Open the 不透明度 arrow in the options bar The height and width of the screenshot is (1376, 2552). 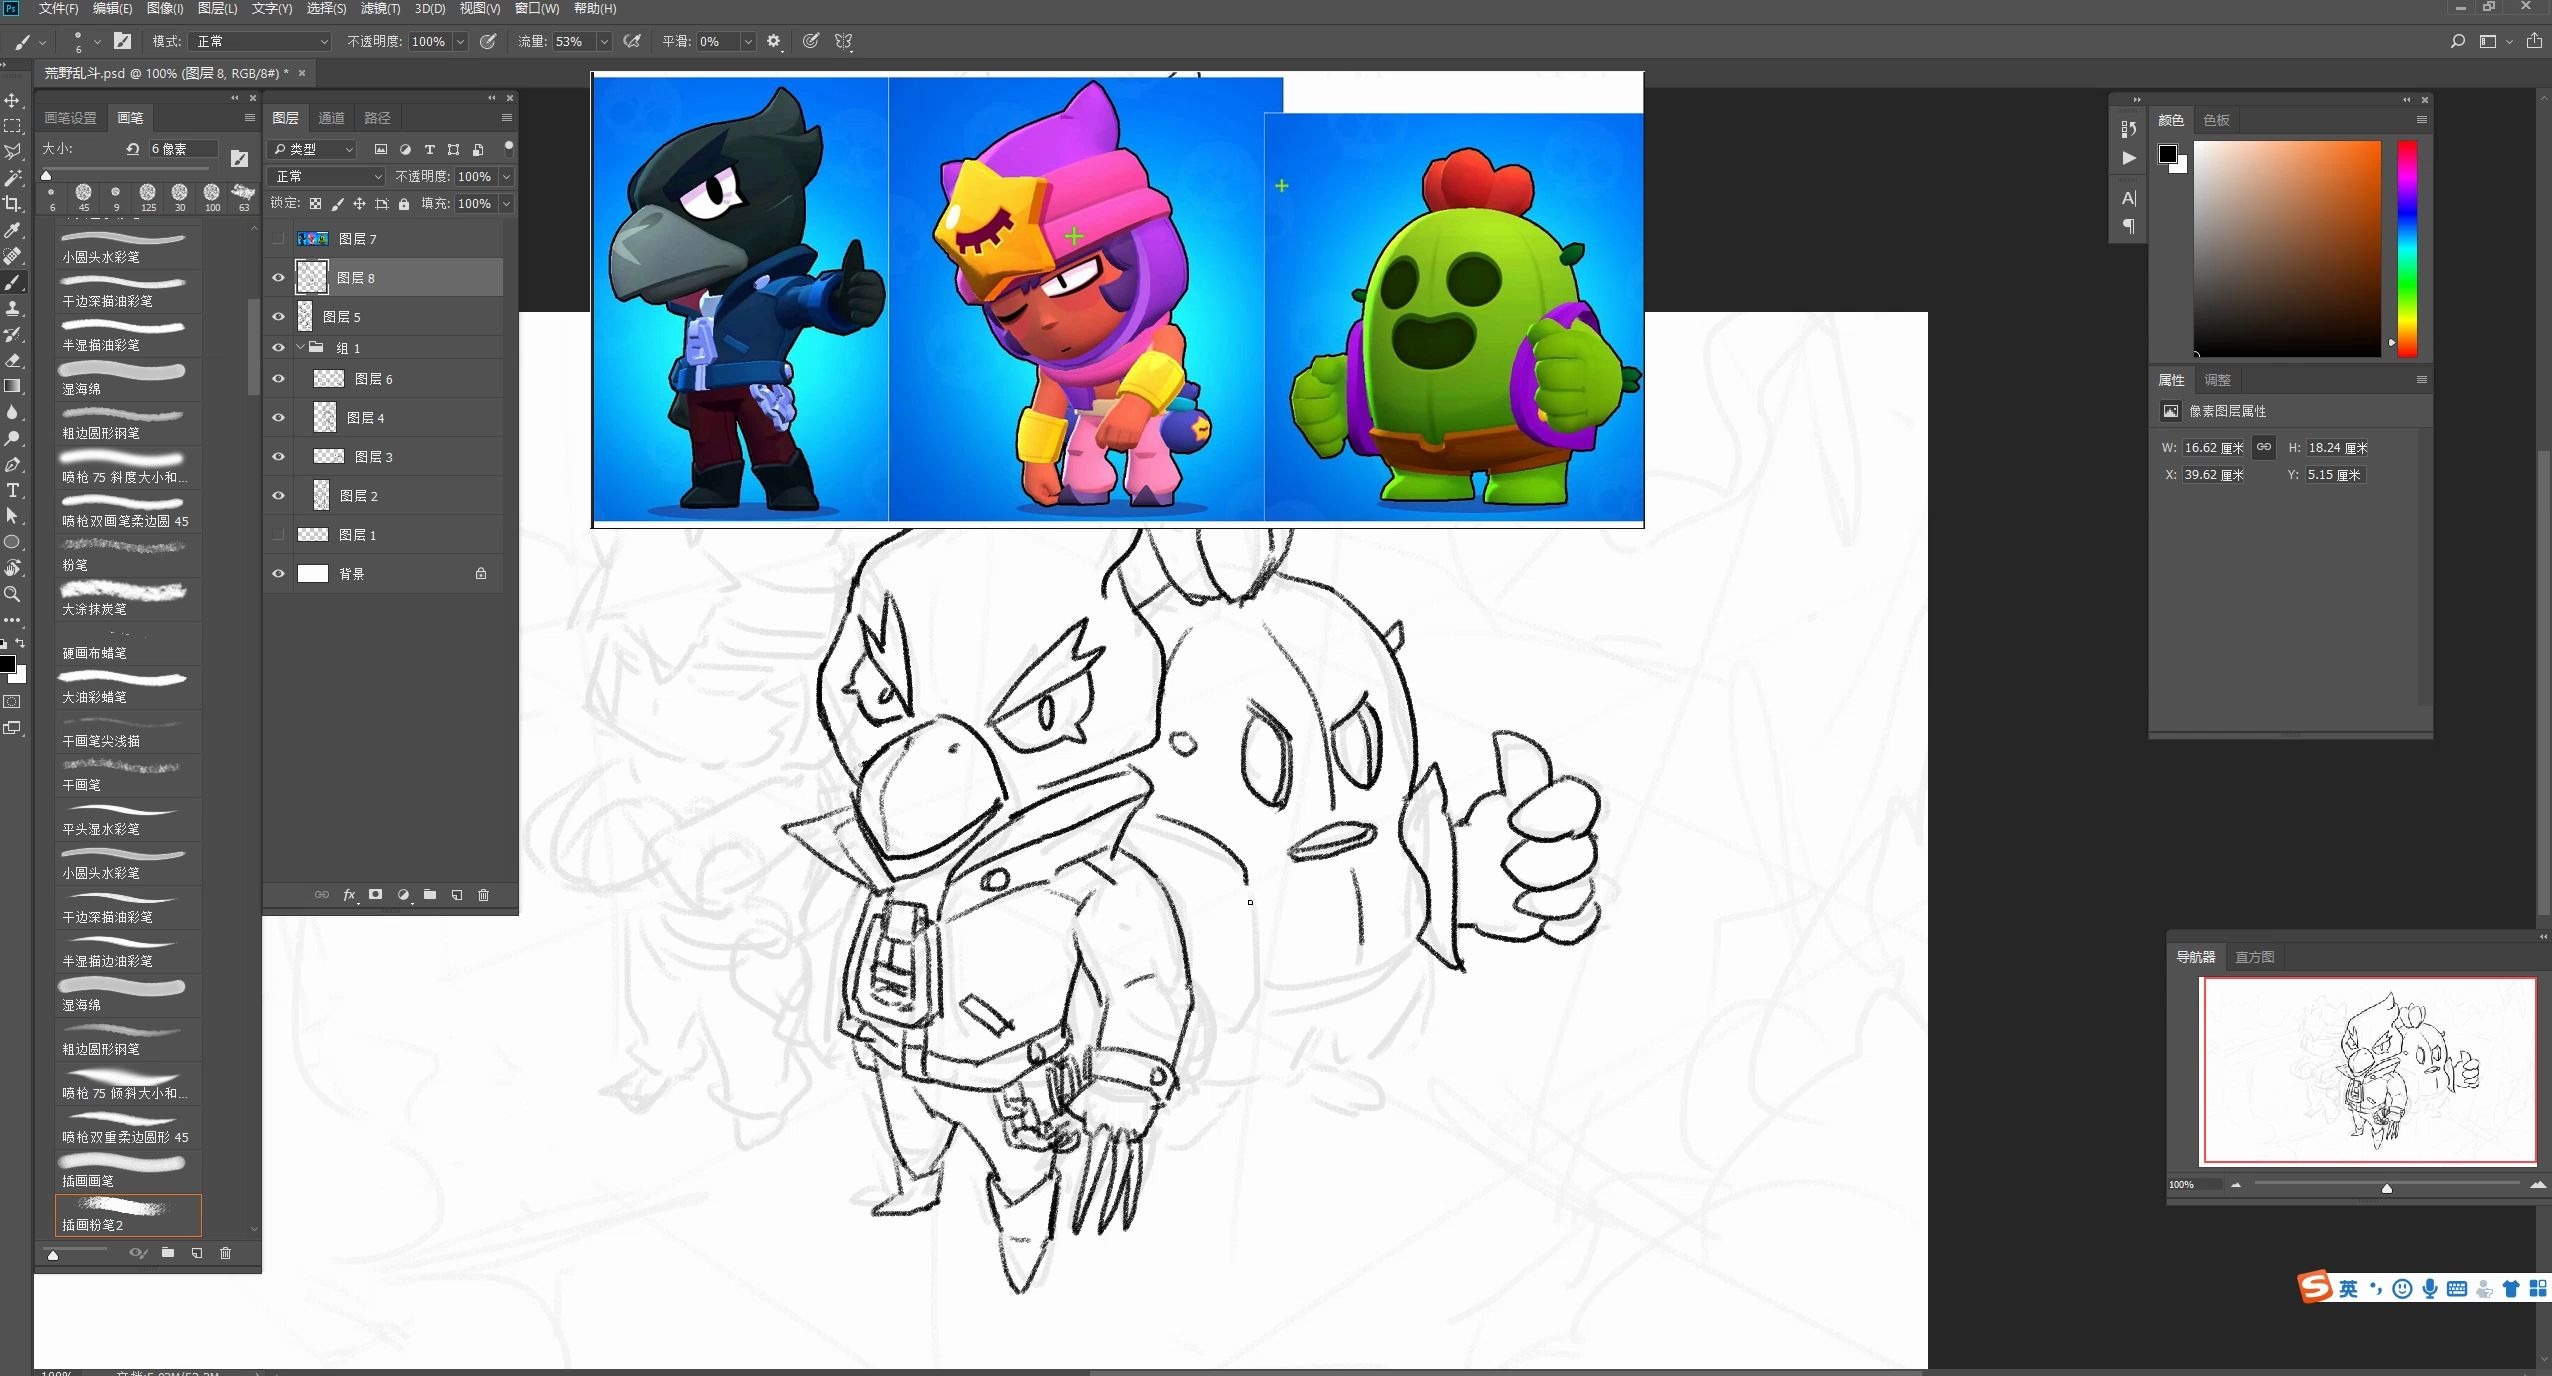[461, 41]
